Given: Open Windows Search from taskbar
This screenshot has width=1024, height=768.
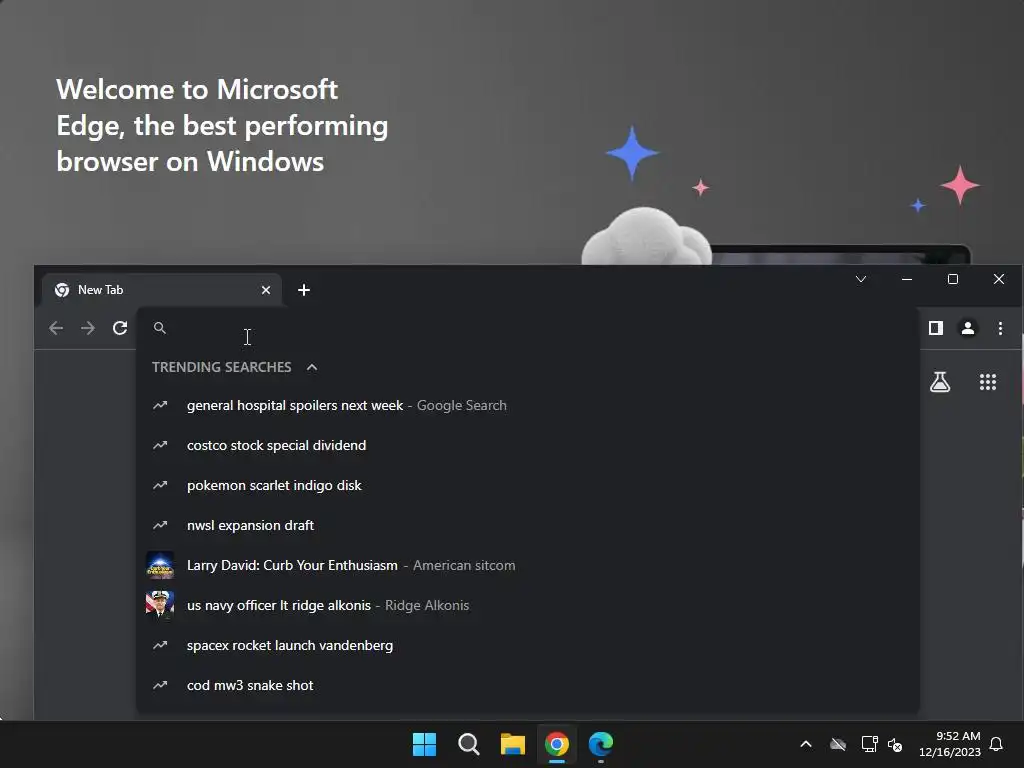Looking at the screenshot, I should (x=468, y=744).
